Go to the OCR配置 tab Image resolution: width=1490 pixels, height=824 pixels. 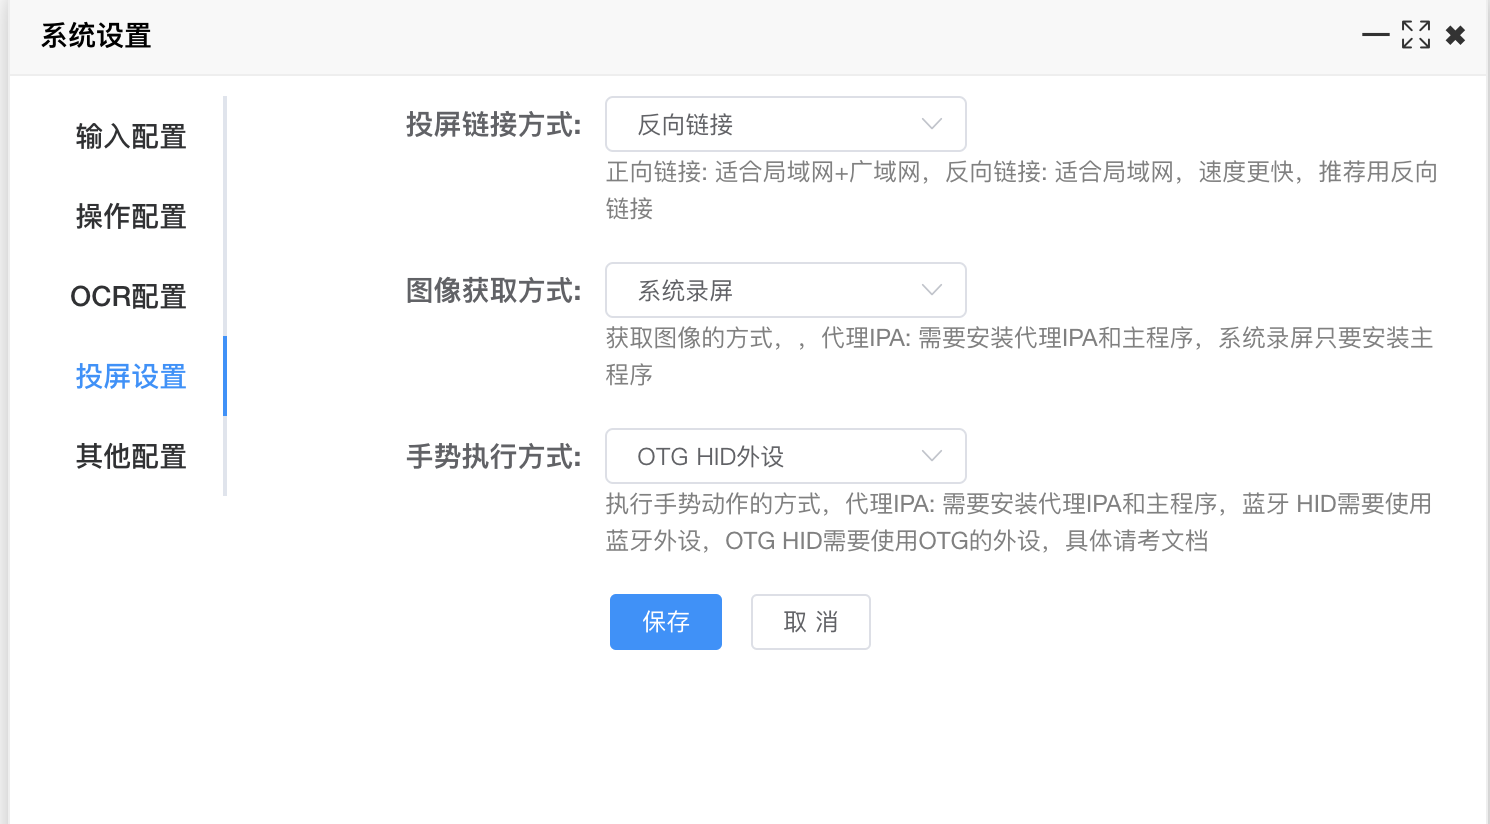[128, 296]
